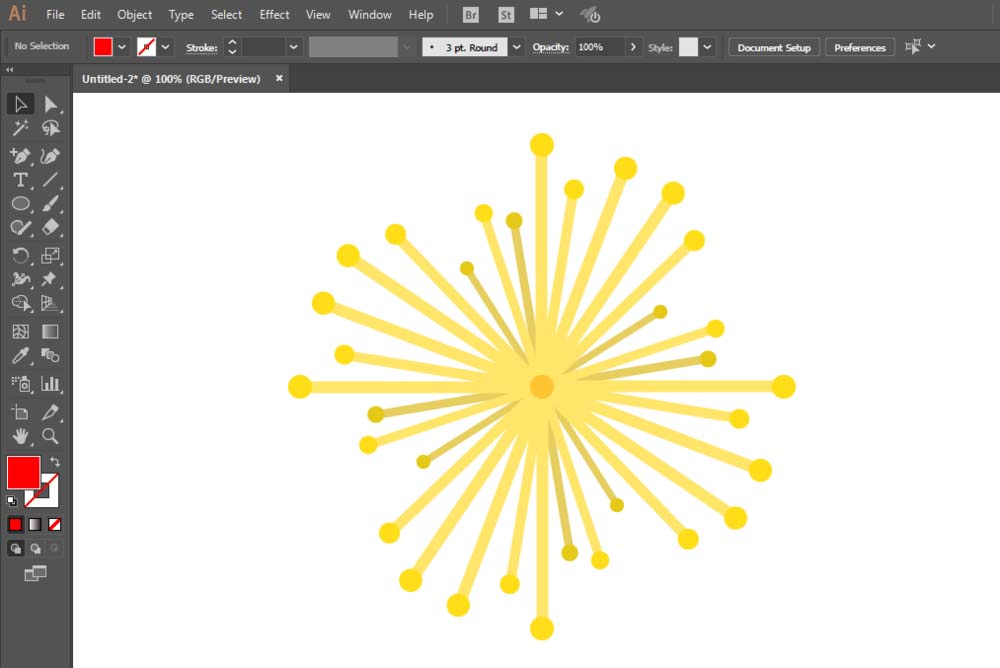Click the Stroke label link
The height and width of the screenshot is (668, 1000).
pos(202,48)
